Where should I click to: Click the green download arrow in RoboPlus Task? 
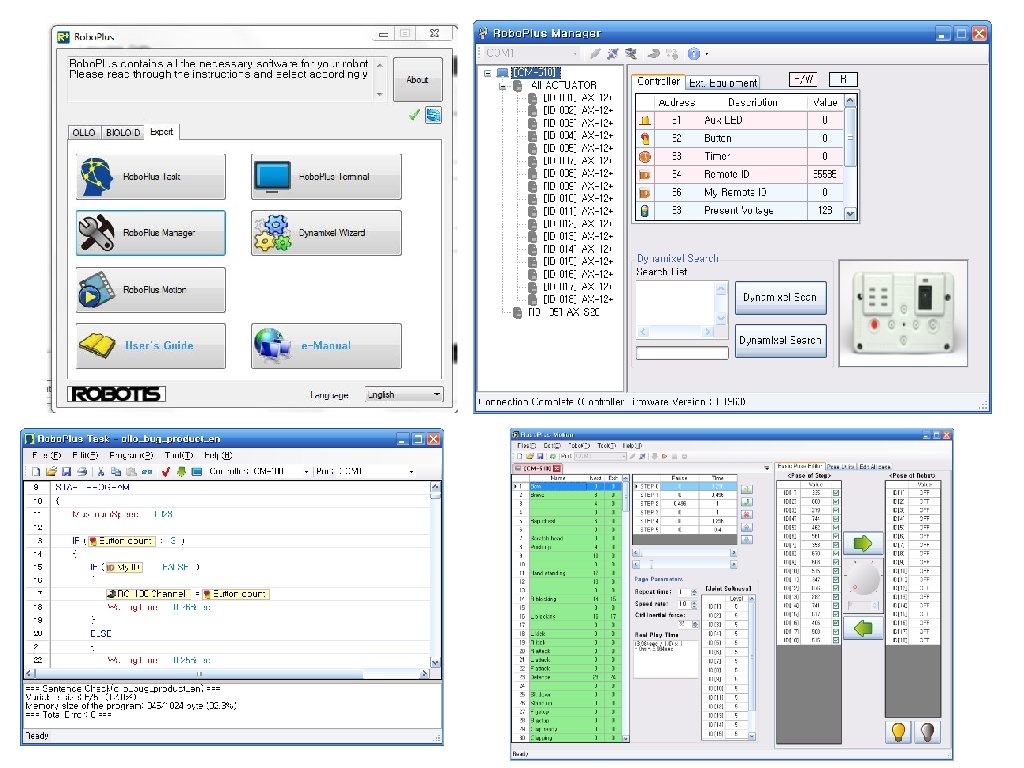(181, 472)
